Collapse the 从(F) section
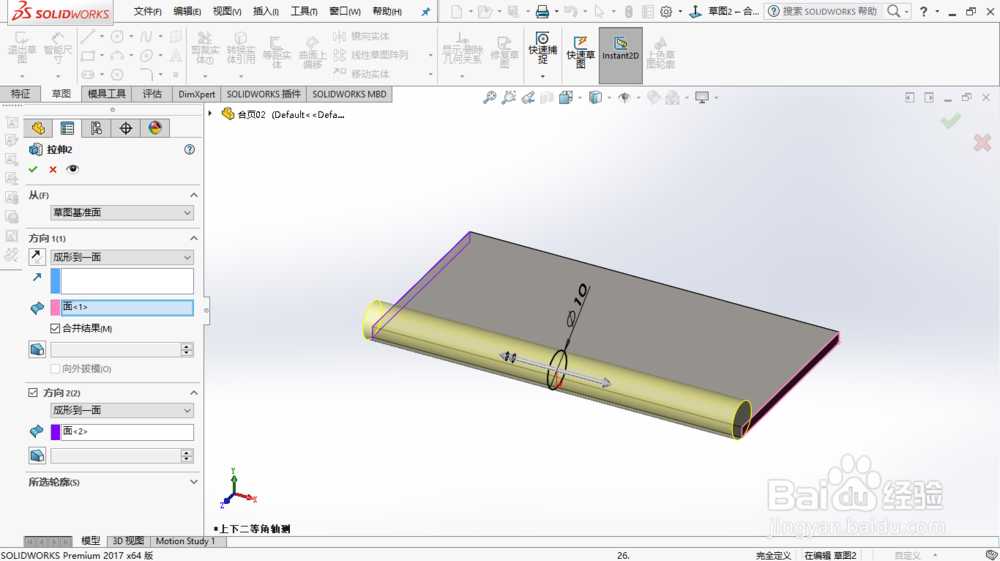Image resolution: width=1000 pixels, height=561 pixels. (x=194, y=195)
